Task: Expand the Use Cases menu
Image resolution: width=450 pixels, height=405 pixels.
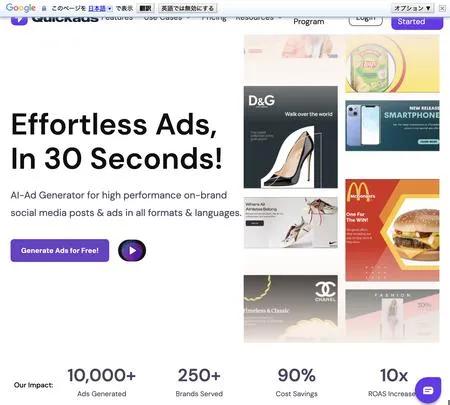Action: point(167,17)
